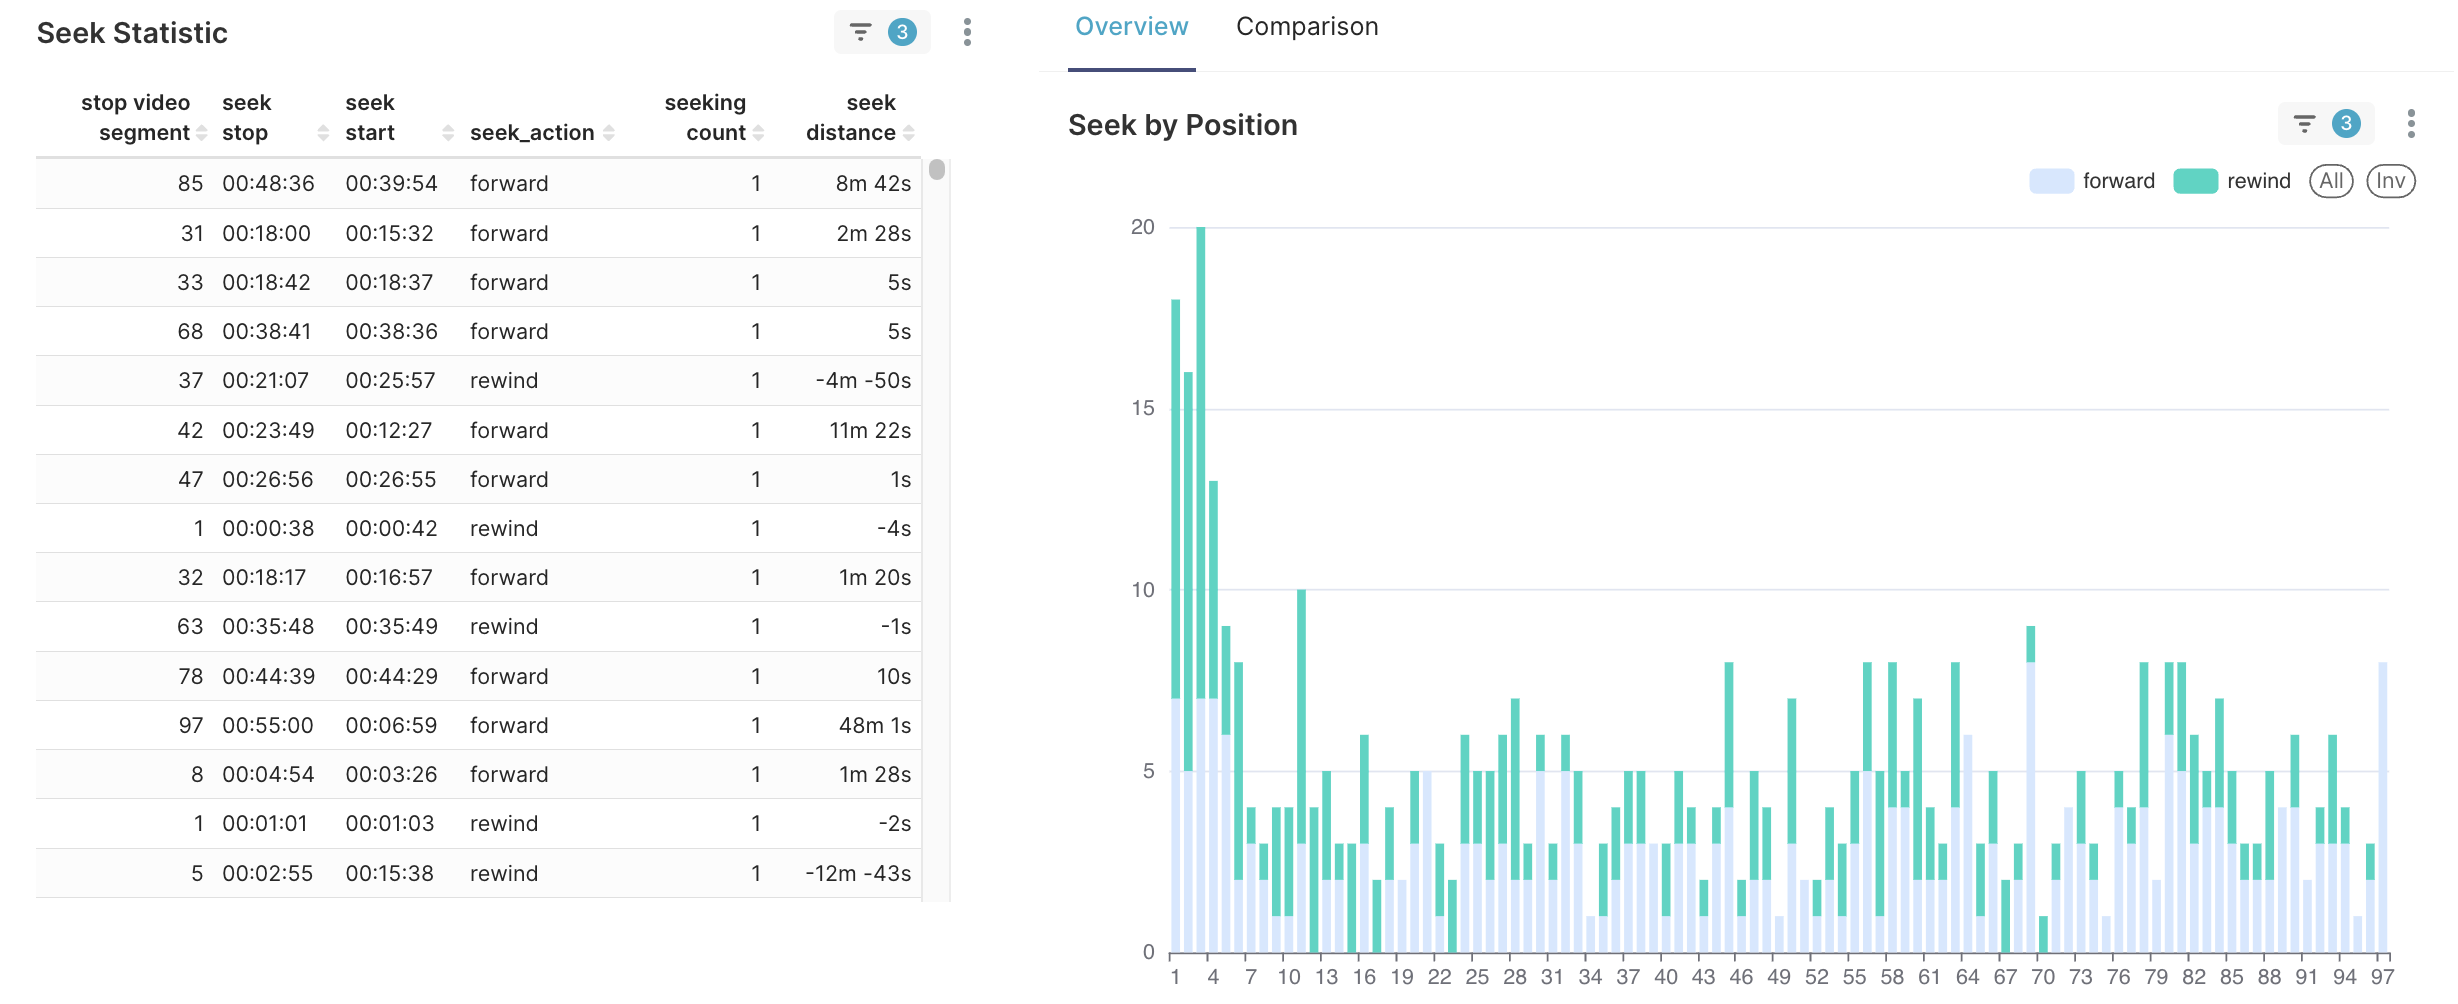Click the rewind legend color swatch
Screen dimensions: 2458x1004
pyautogui.click(x=2195, y=181)
